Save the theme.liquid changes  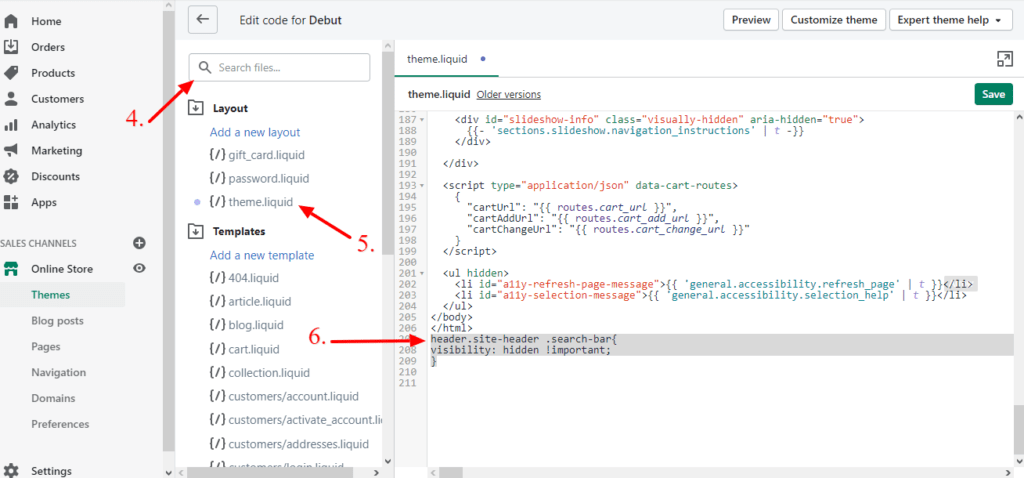point(993,94)
